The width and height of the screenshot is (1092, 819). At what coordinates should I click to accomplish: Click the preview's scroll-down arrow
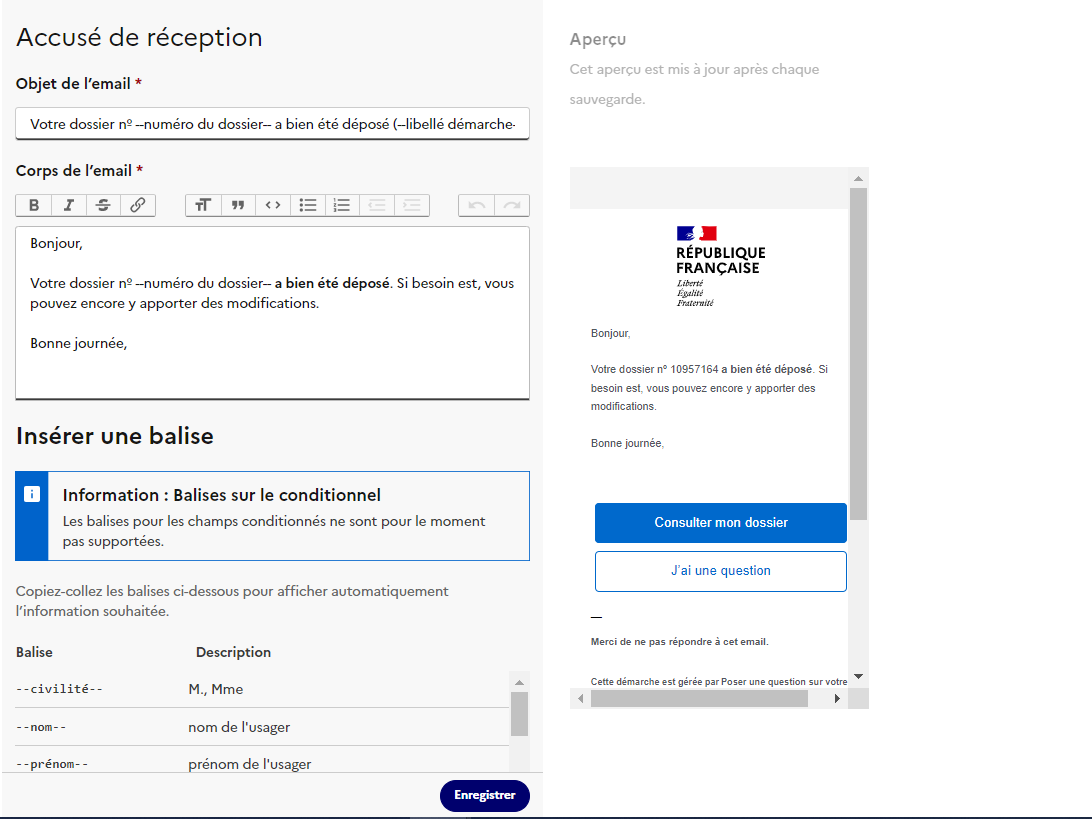(858, 676)
